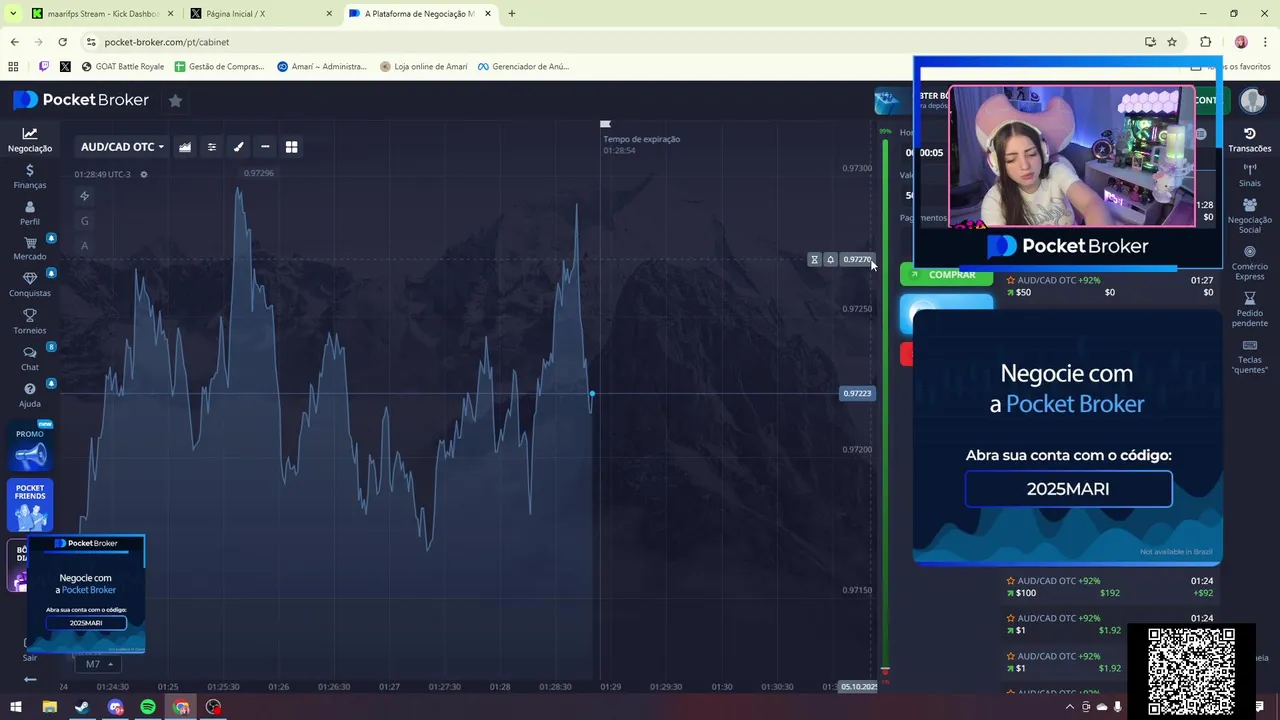Open the Pocket Friends banner
Viewport: 1280px width, 720px height.
tap(30, 506)
